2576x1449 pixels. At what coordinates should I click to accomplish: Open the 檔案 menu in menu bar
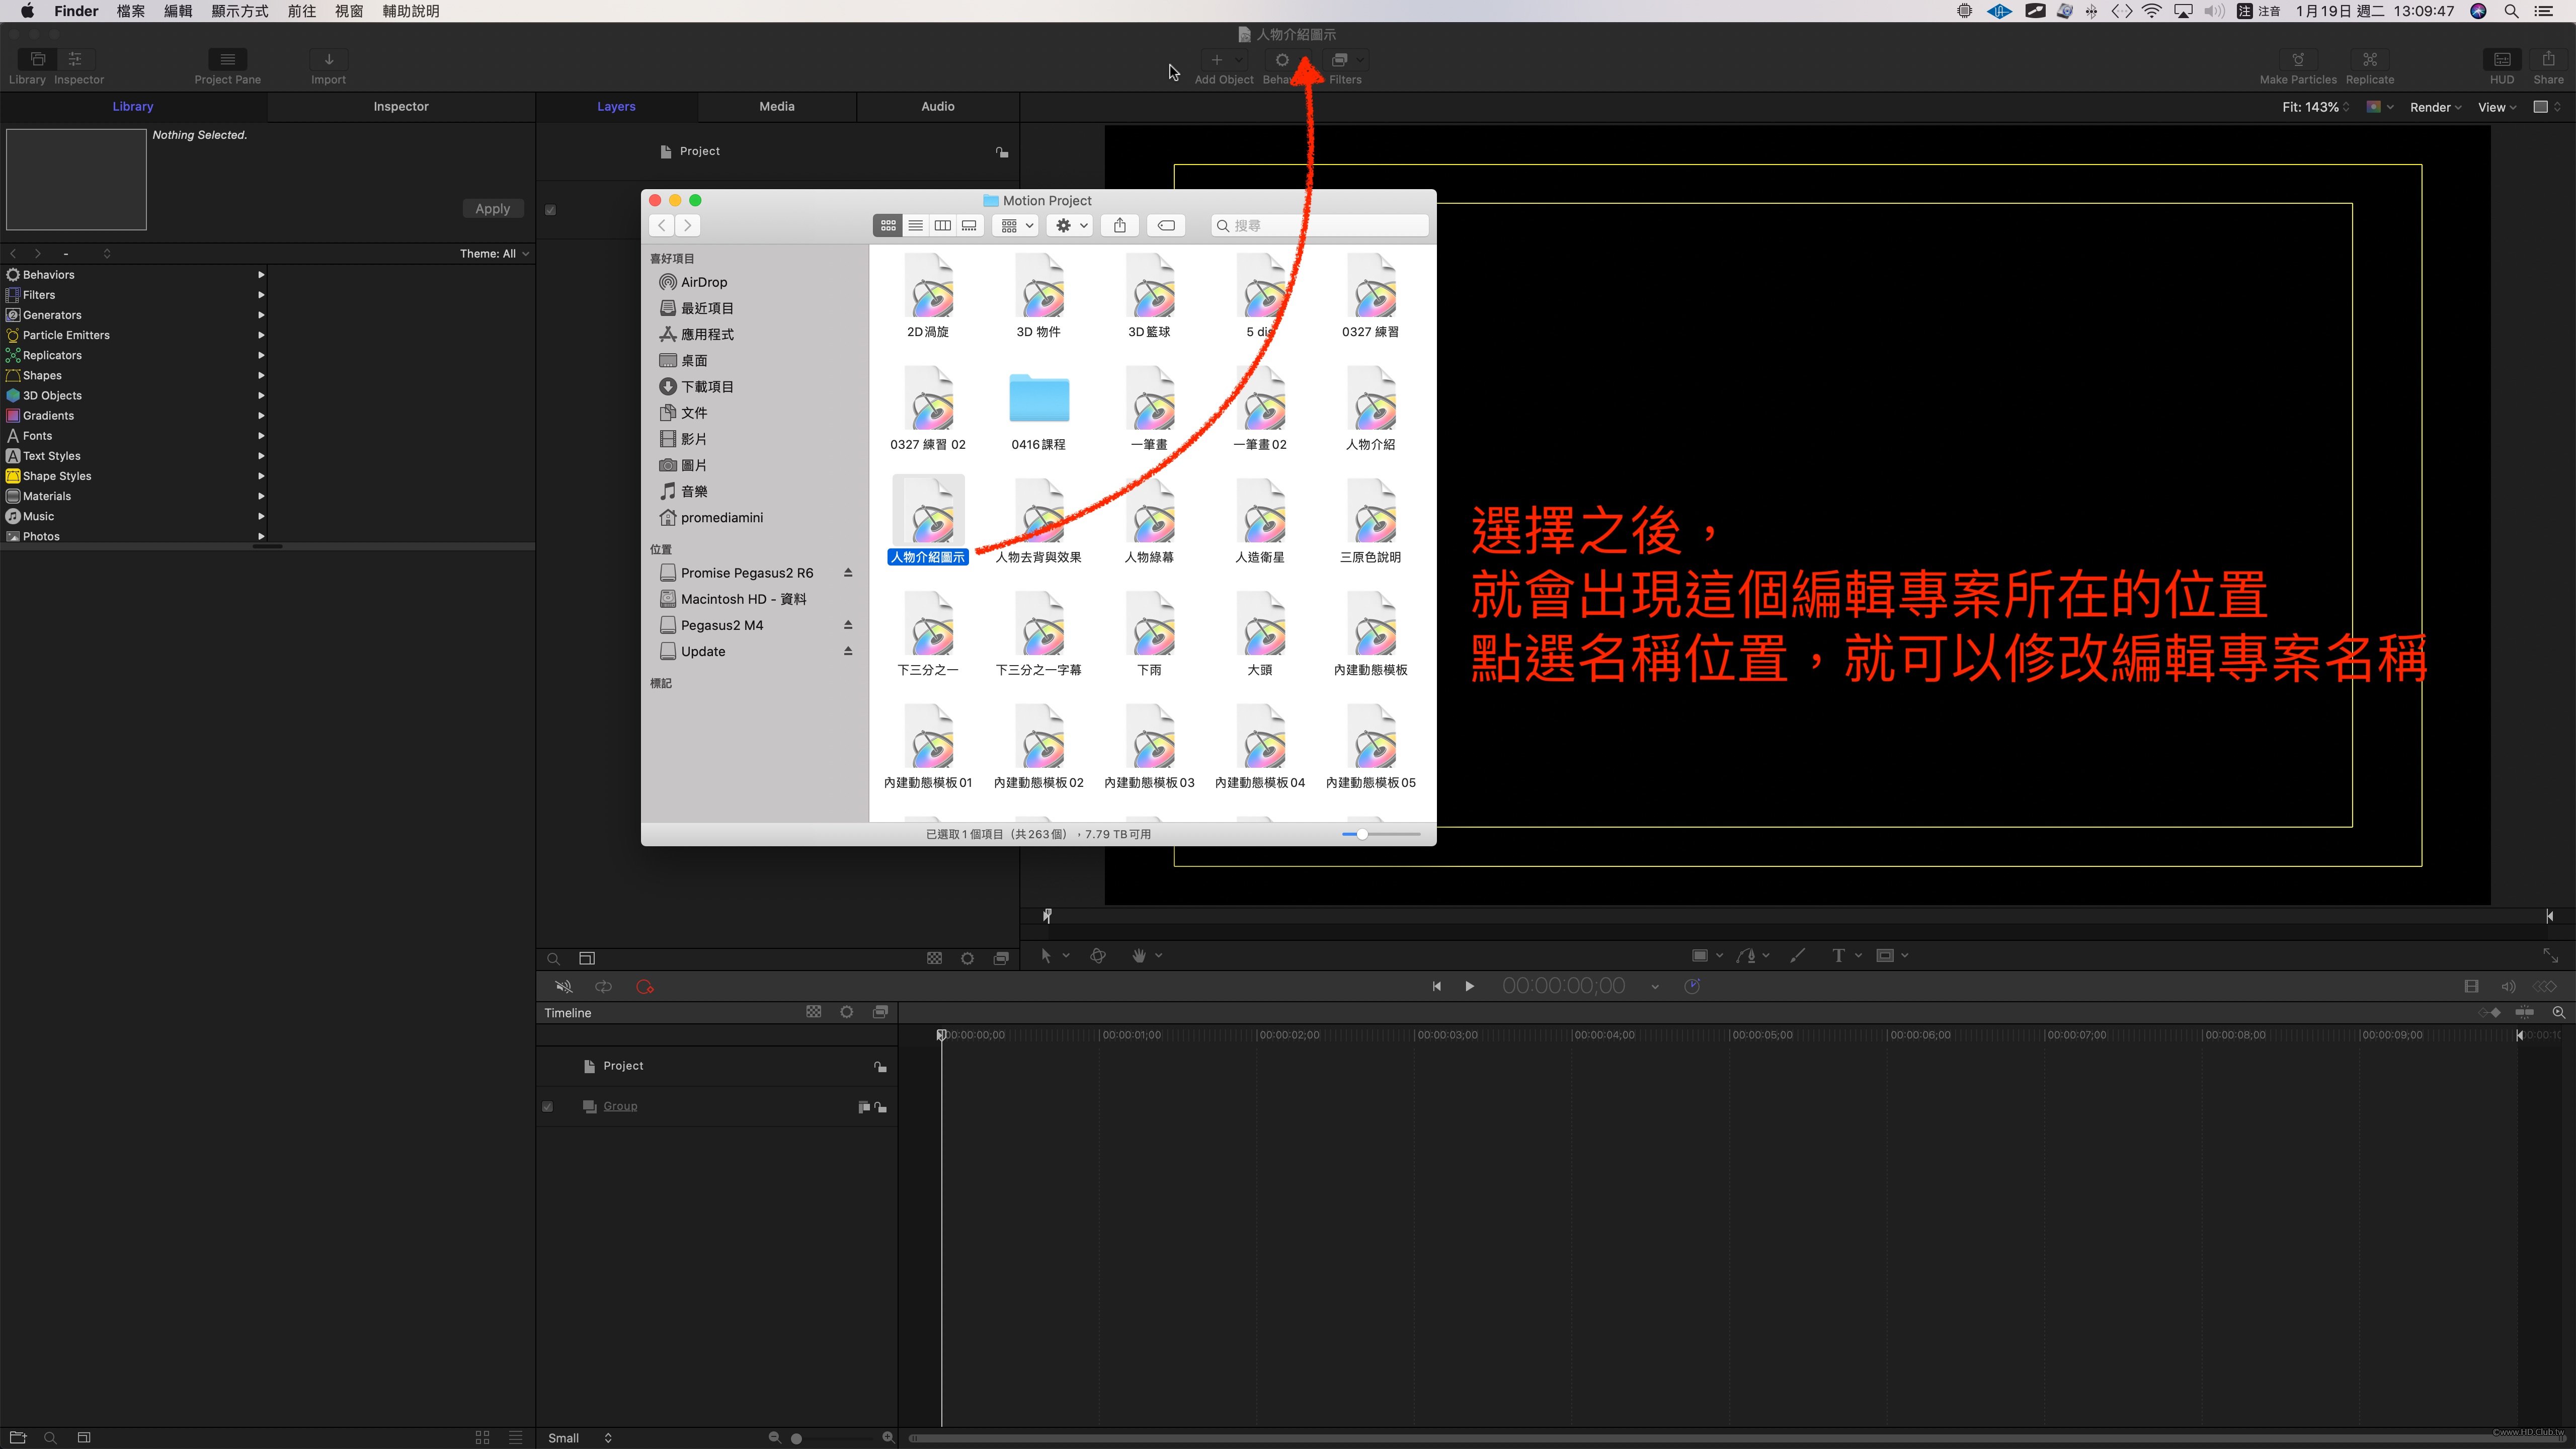[130, 11]
